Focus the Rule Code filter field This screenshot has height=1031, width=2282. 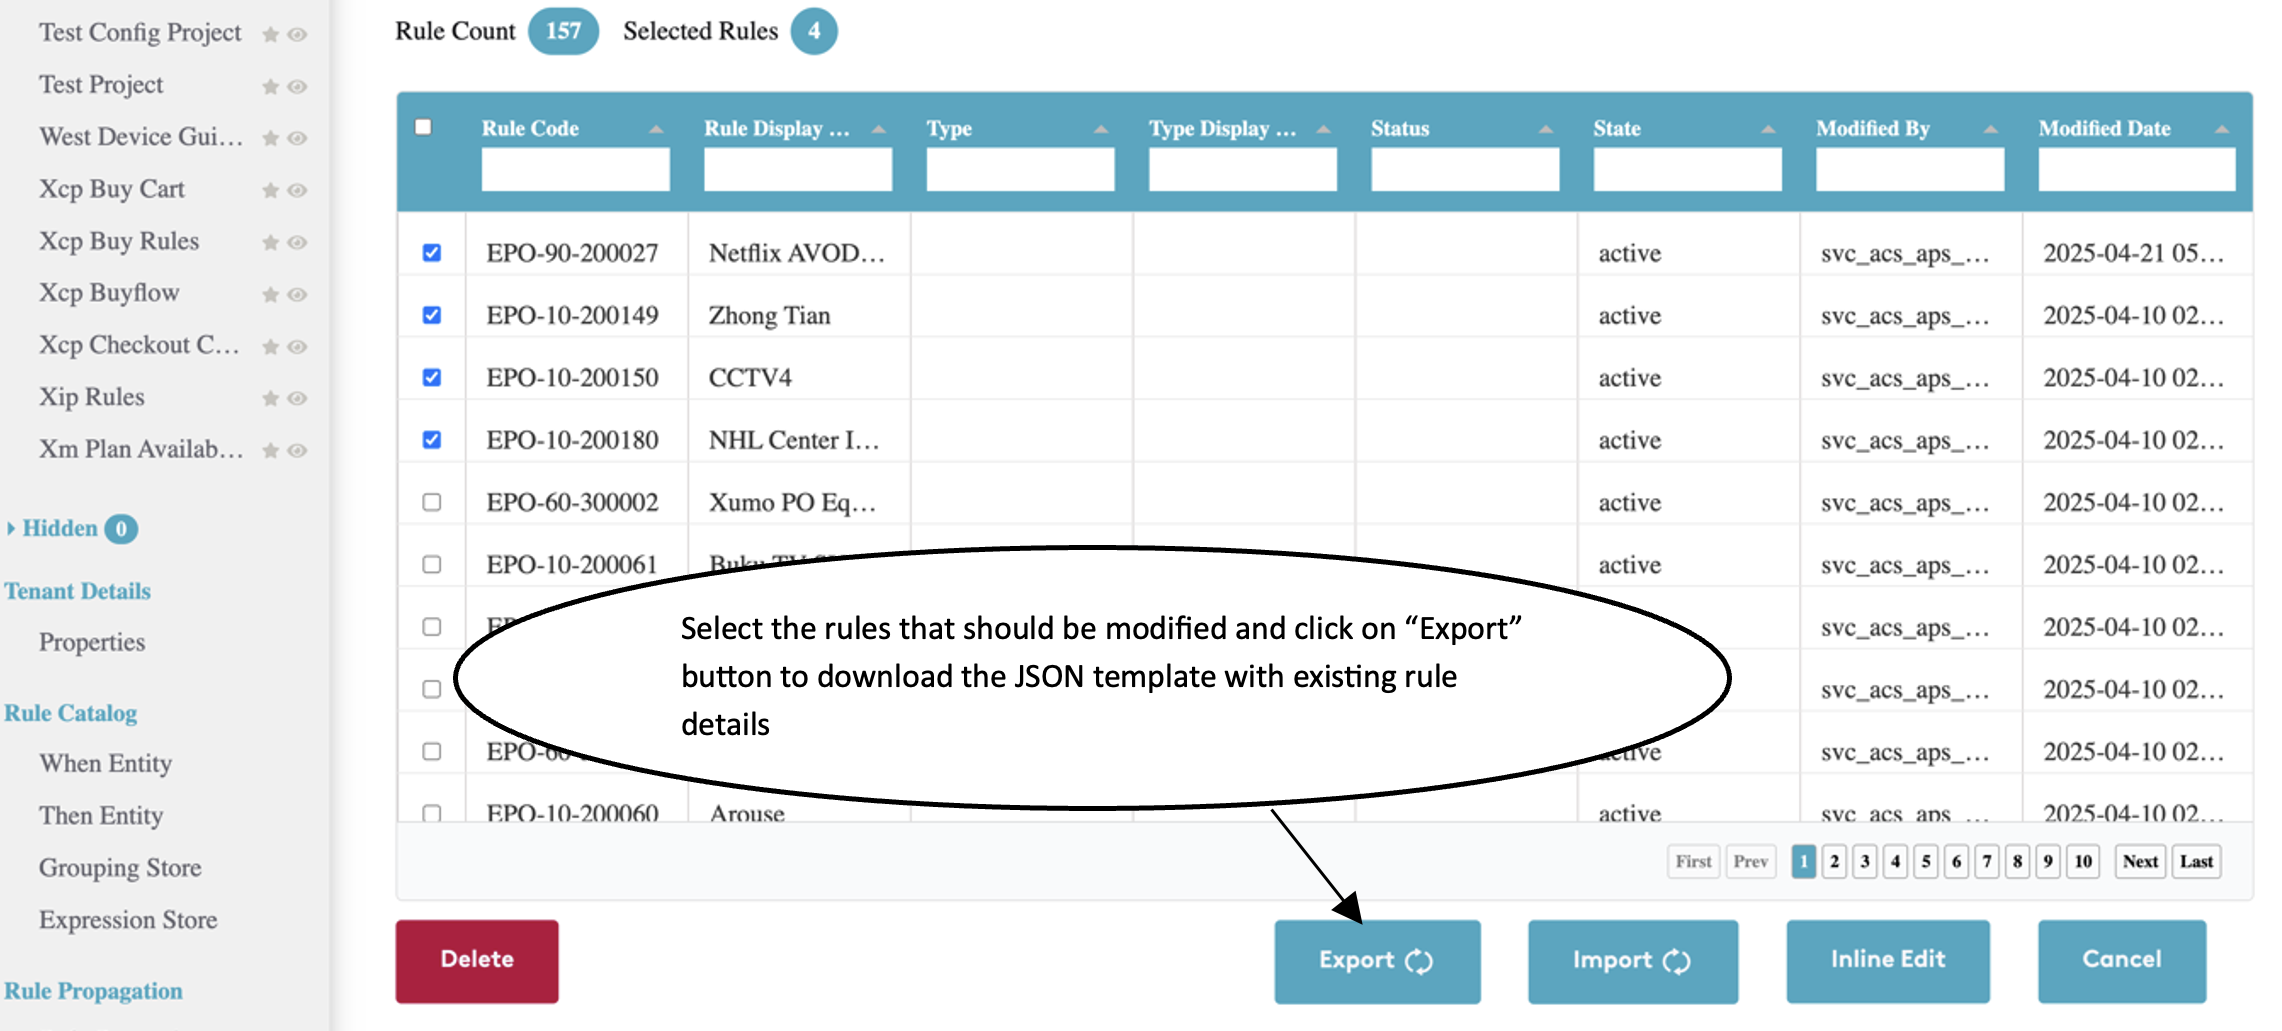point(575,169)
